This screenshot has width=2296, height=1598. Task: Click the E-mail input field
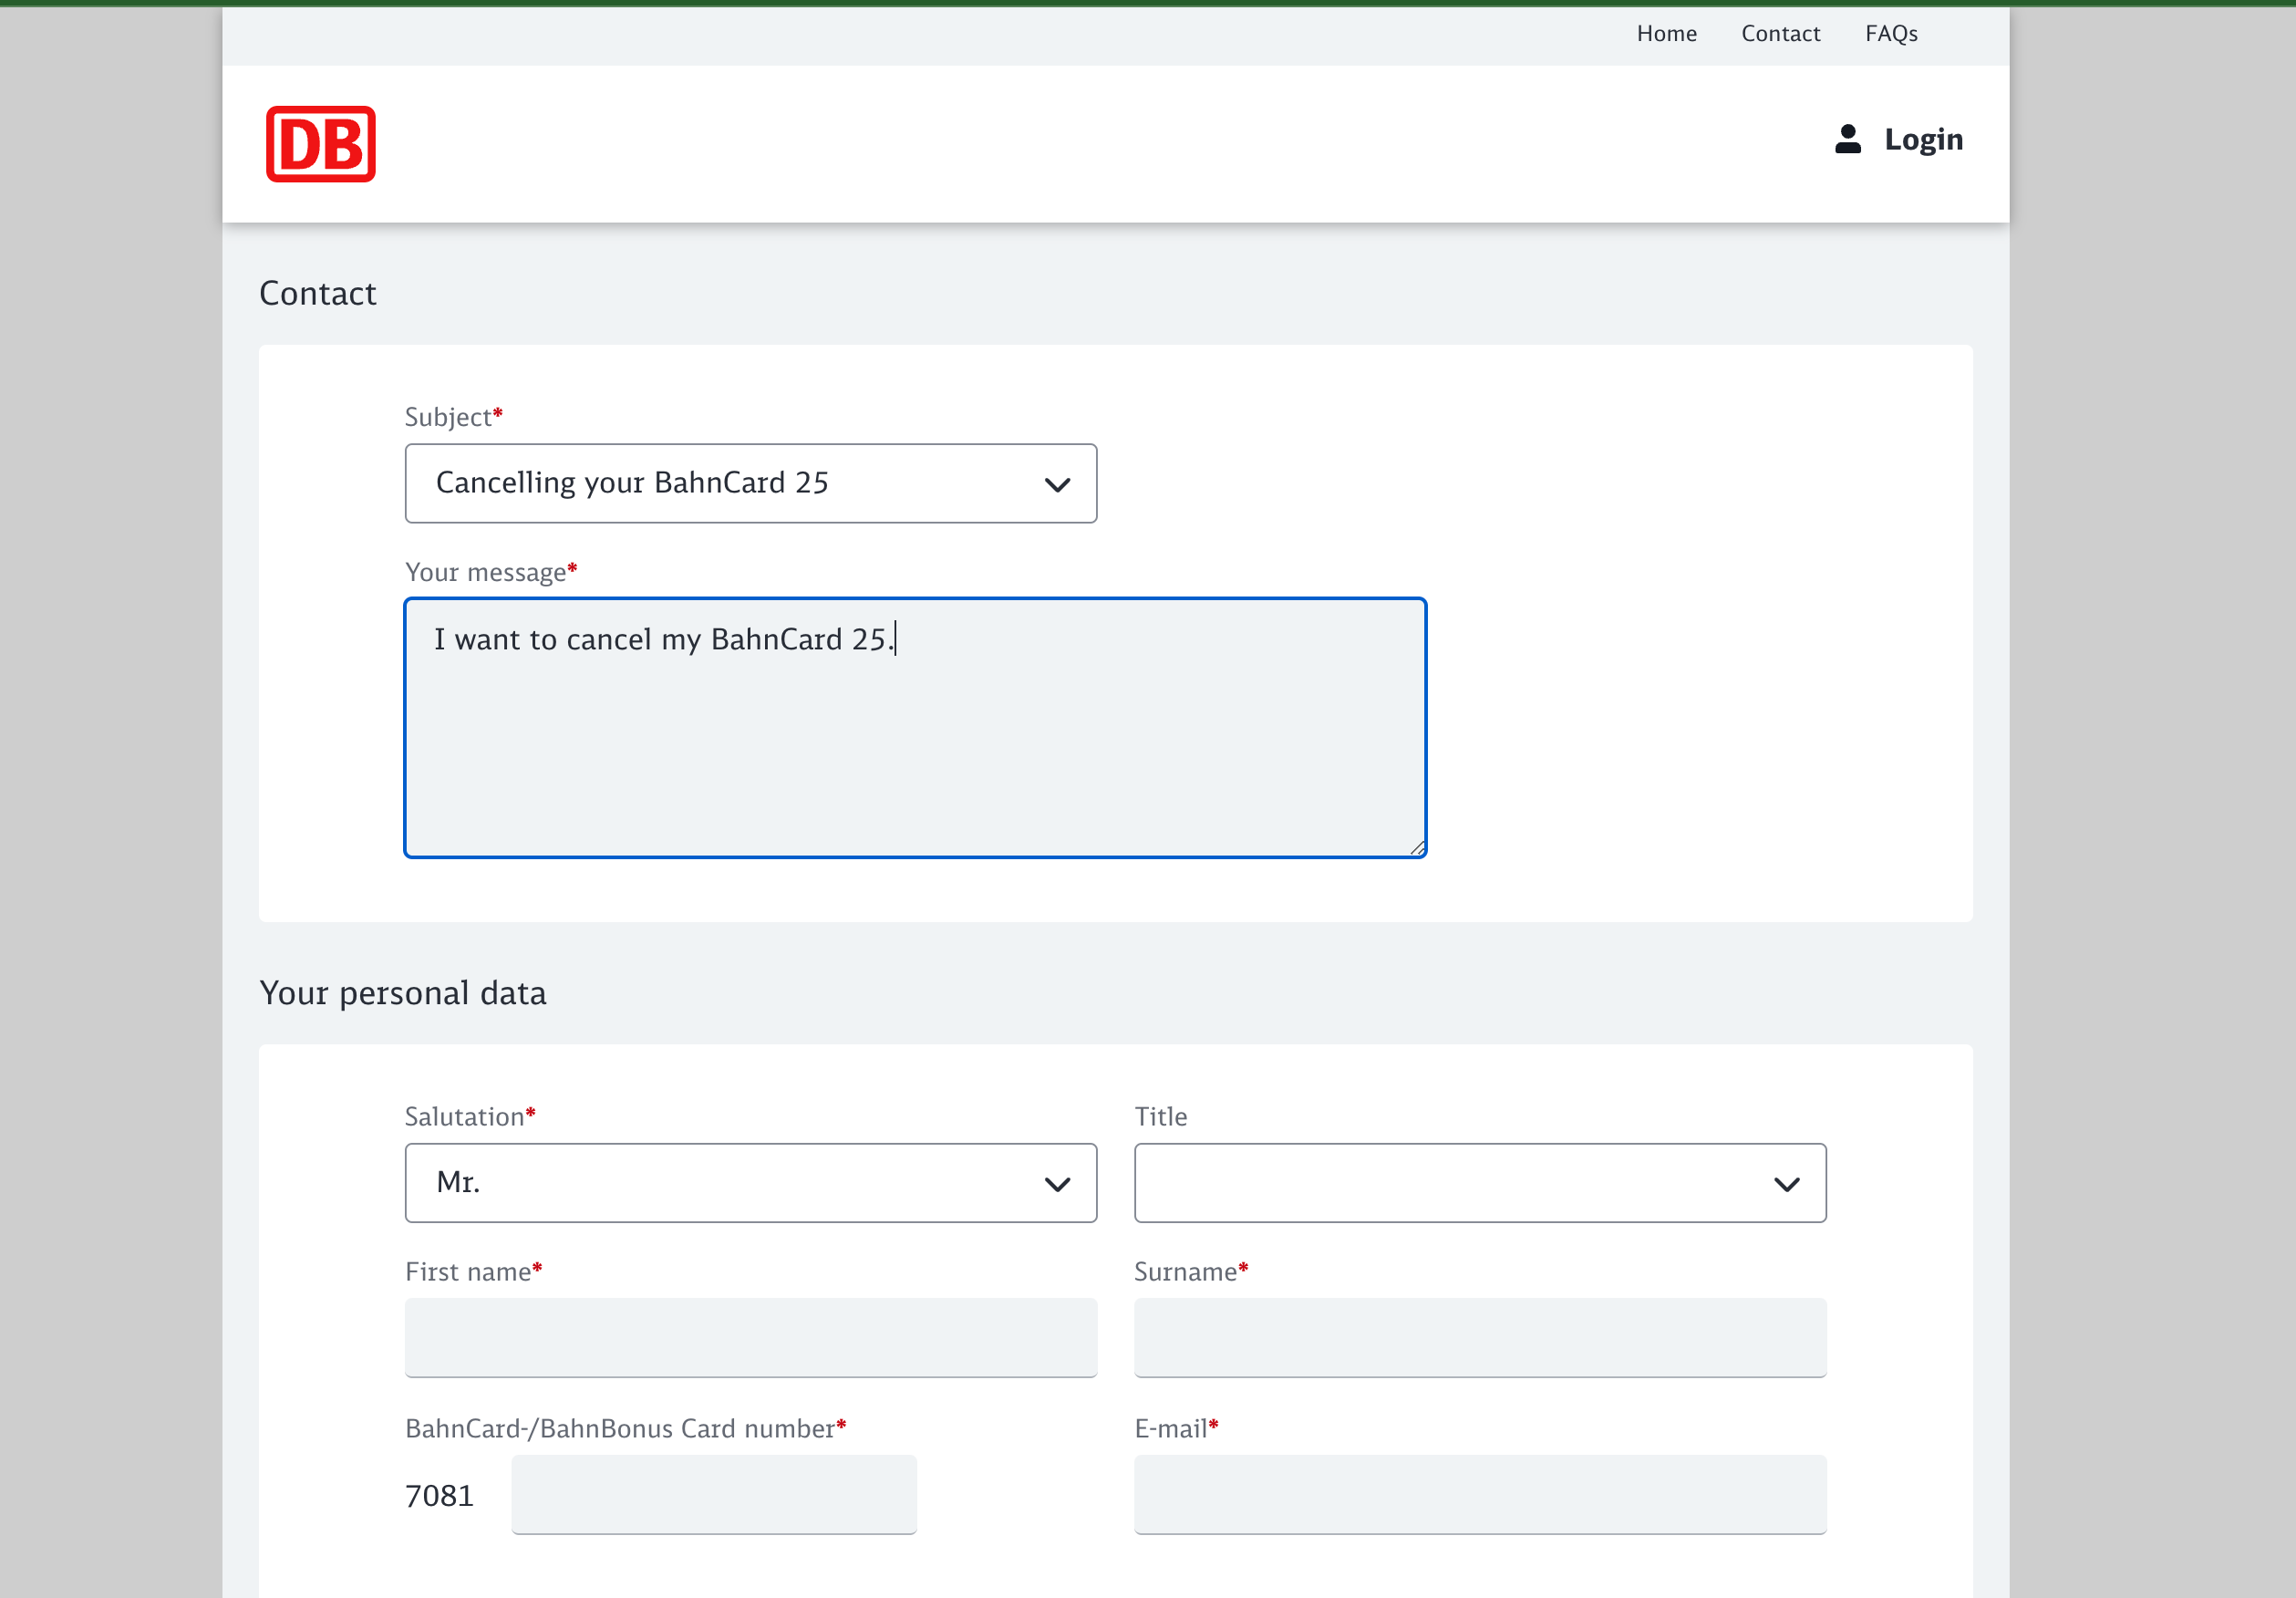(1480, 1495)
